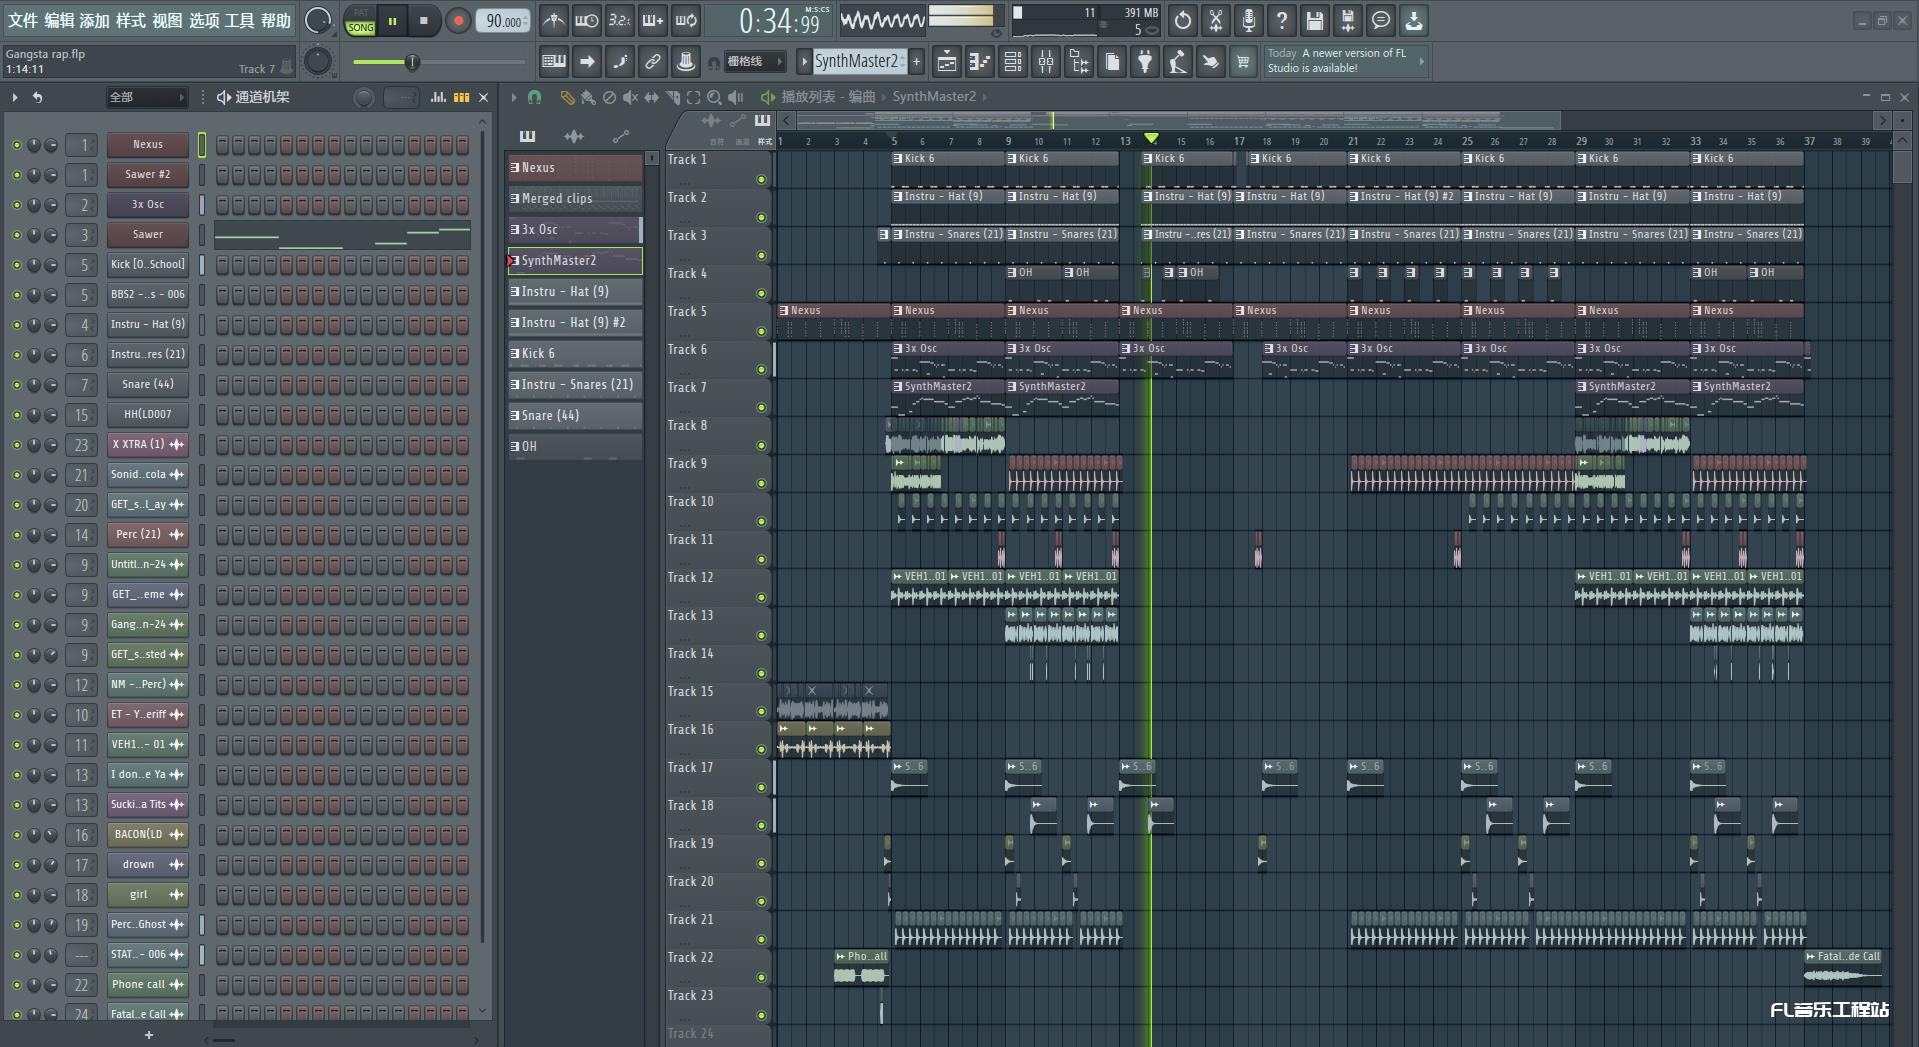Select the draw pencil tool in playlist

[567, 97]
